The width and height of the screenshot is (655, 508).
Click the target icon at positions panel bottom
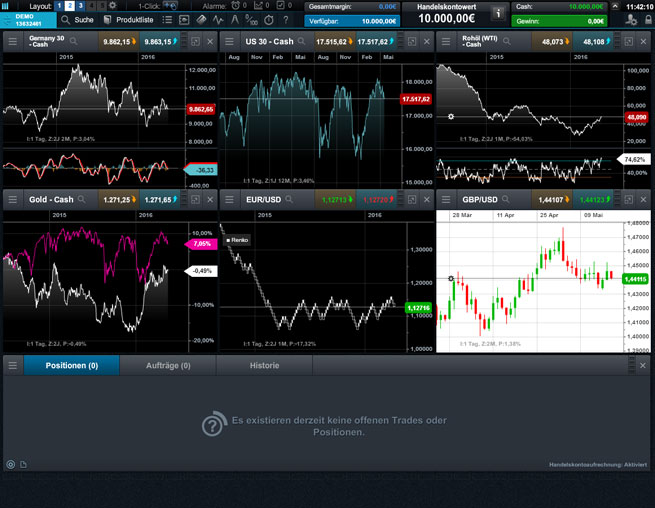(11, 464)
